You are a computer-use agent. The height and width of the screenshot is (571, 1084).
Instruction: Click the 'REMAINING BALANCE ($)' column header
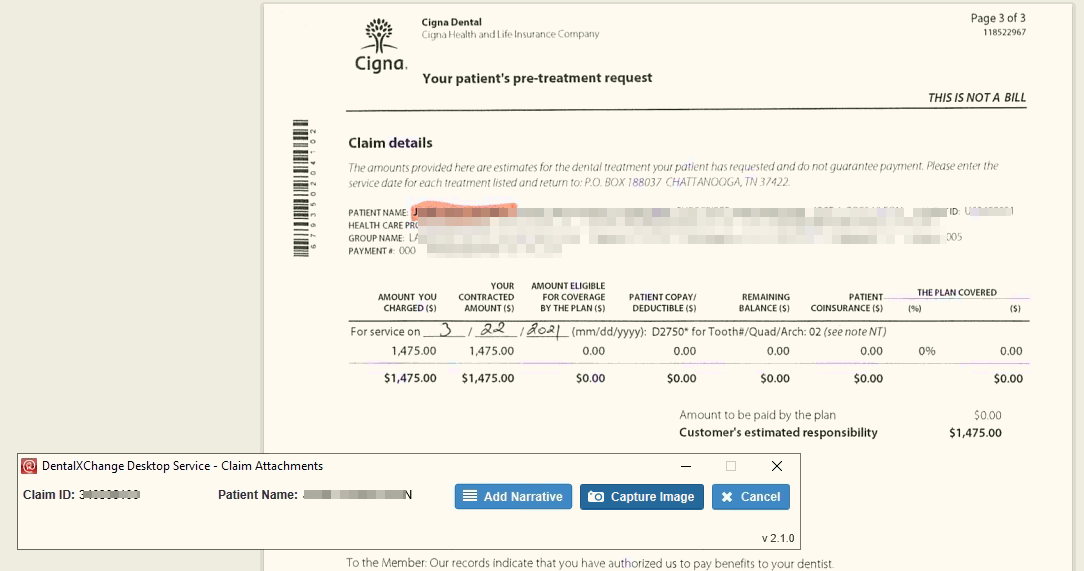(764, 303)
